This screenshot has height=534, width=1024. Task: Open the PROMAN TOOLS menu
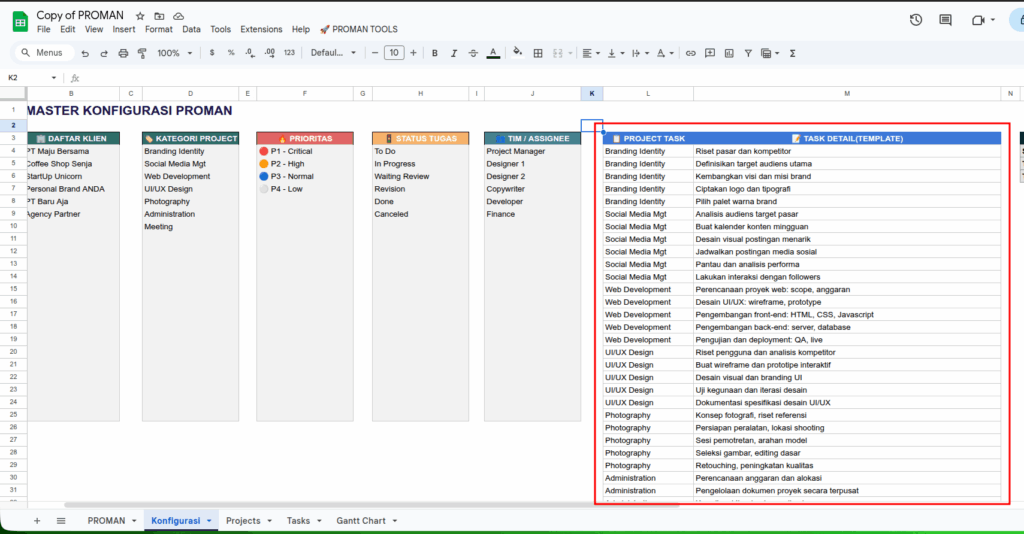(358, 30)
